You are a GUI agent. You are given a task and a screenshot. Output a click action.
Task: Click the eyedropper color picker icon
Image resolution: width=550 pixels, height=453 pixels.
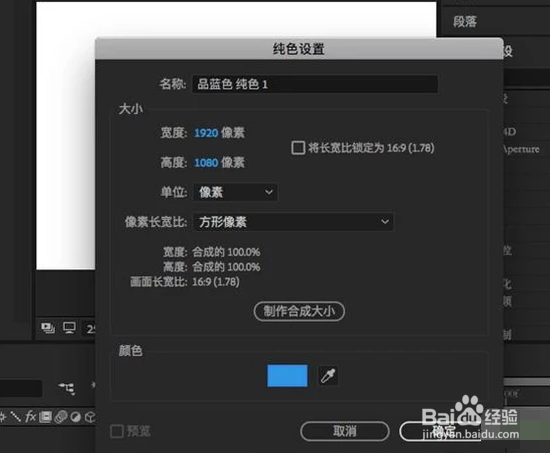328,376
